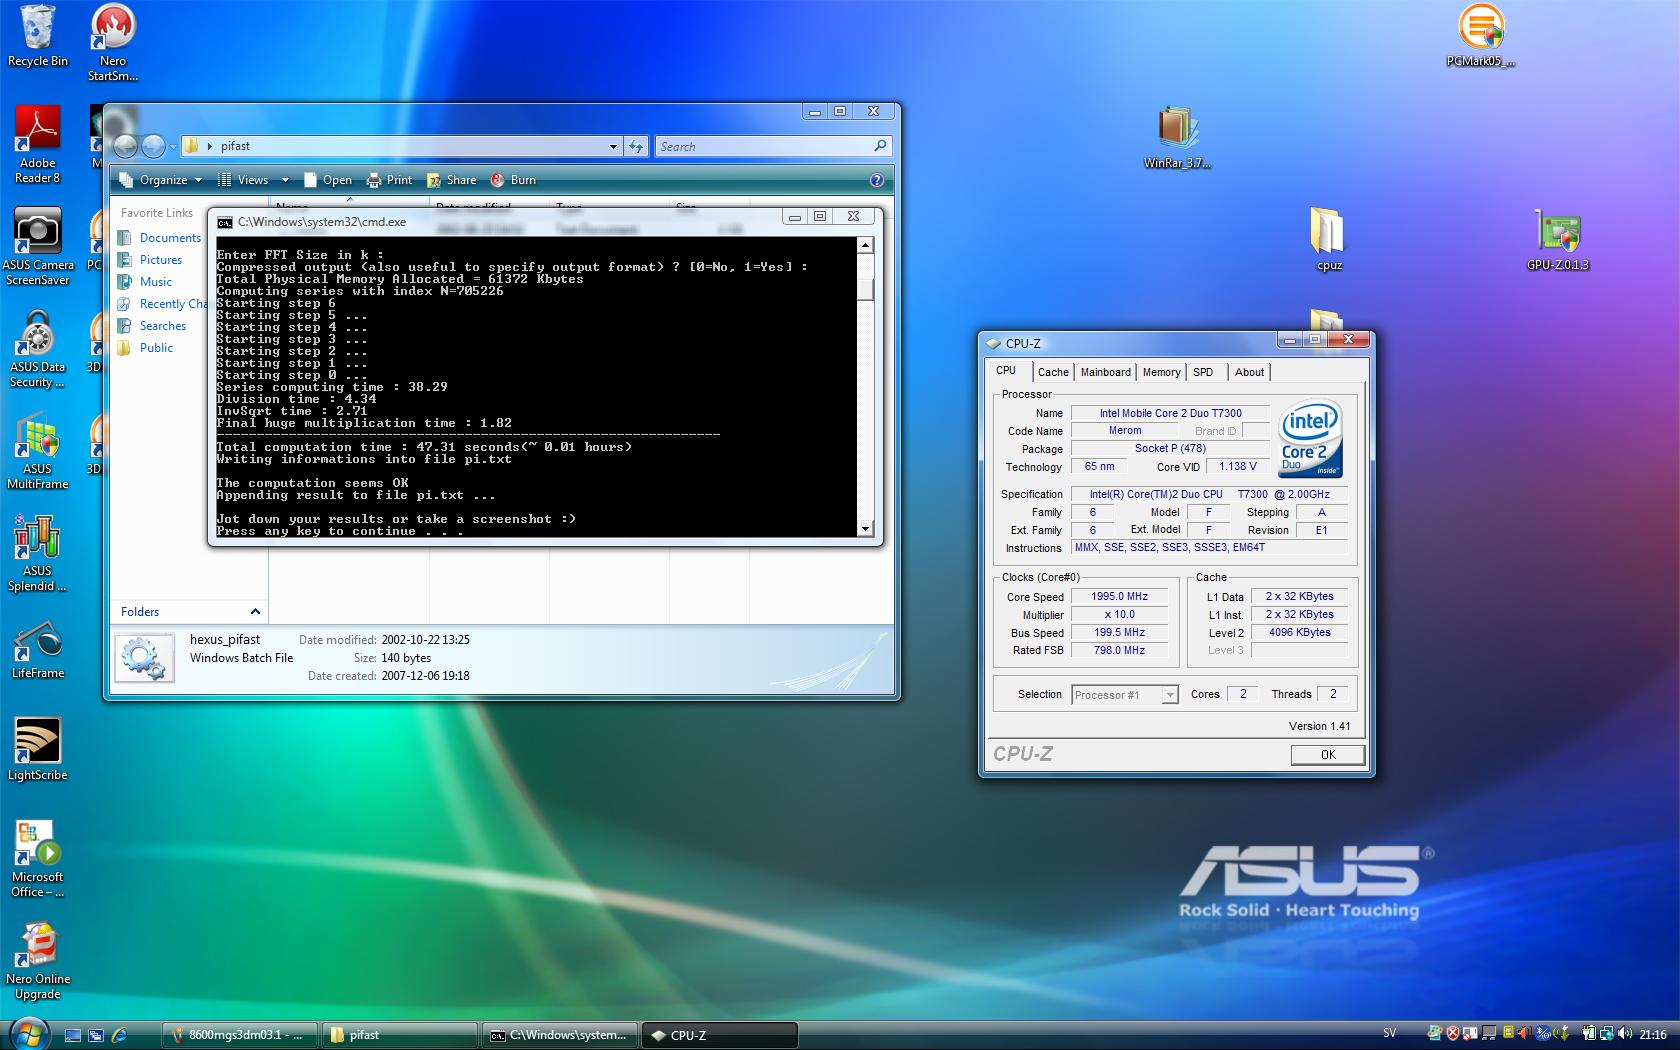Open ASUS MultiFrame desktop icon
The height and width of the screenshot is (1050, 1680).
(37, 451)
